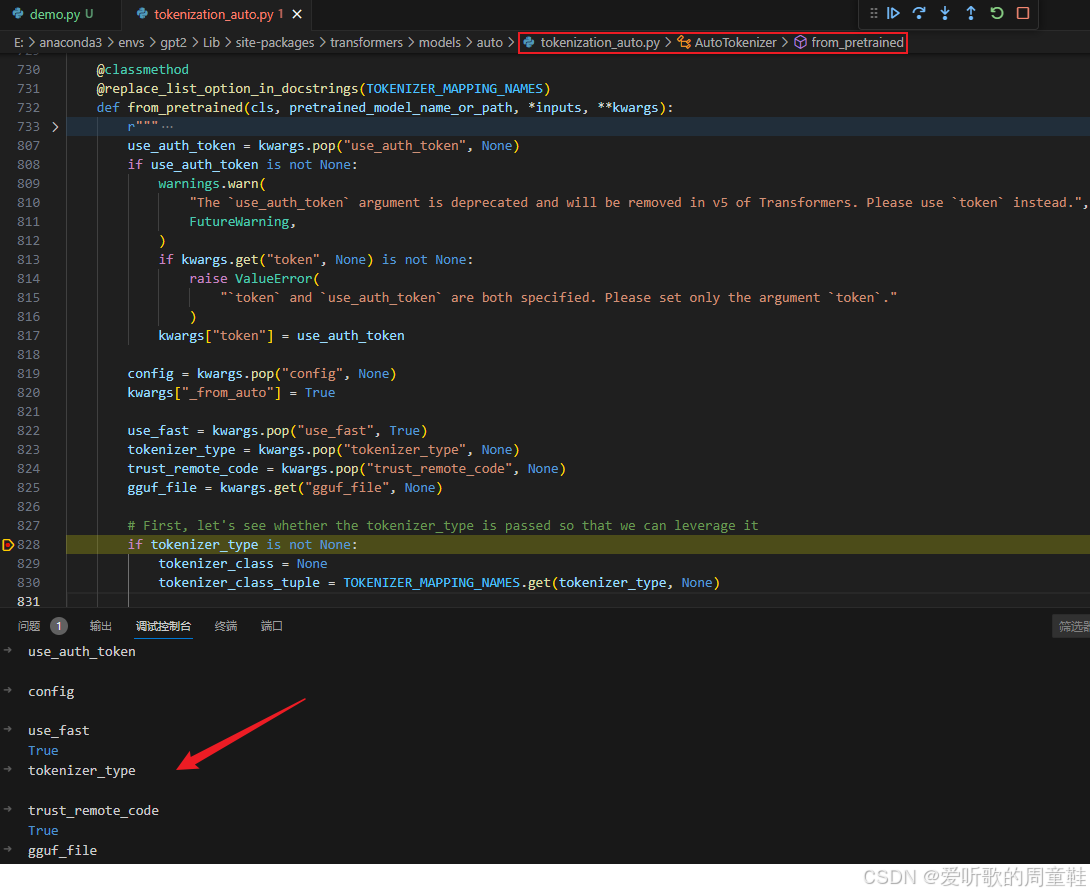The image size is (1090, 894).
Task: Click envs in the breadcrumb path
Action: (x=131, y=42)
